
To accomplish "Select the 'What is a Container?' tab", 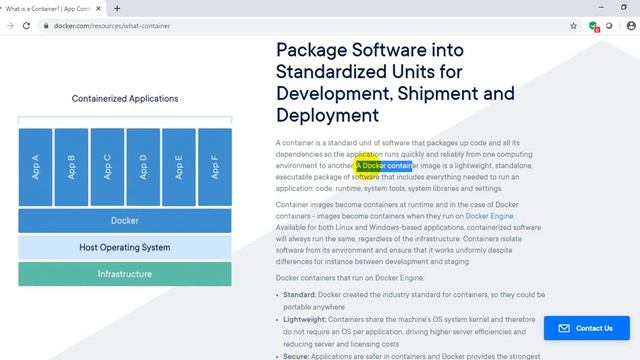I will 48,8.
